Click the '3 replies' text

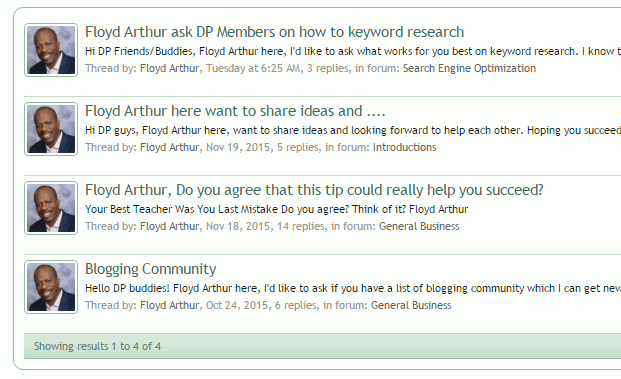pos(328,69)
